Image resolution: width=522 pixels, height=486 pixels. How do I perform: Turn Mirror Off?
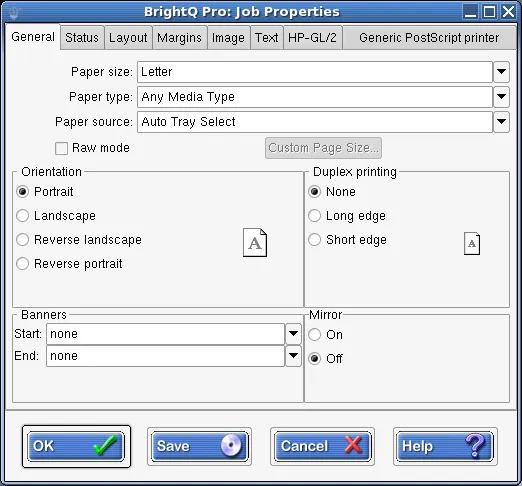click(314, 358)
